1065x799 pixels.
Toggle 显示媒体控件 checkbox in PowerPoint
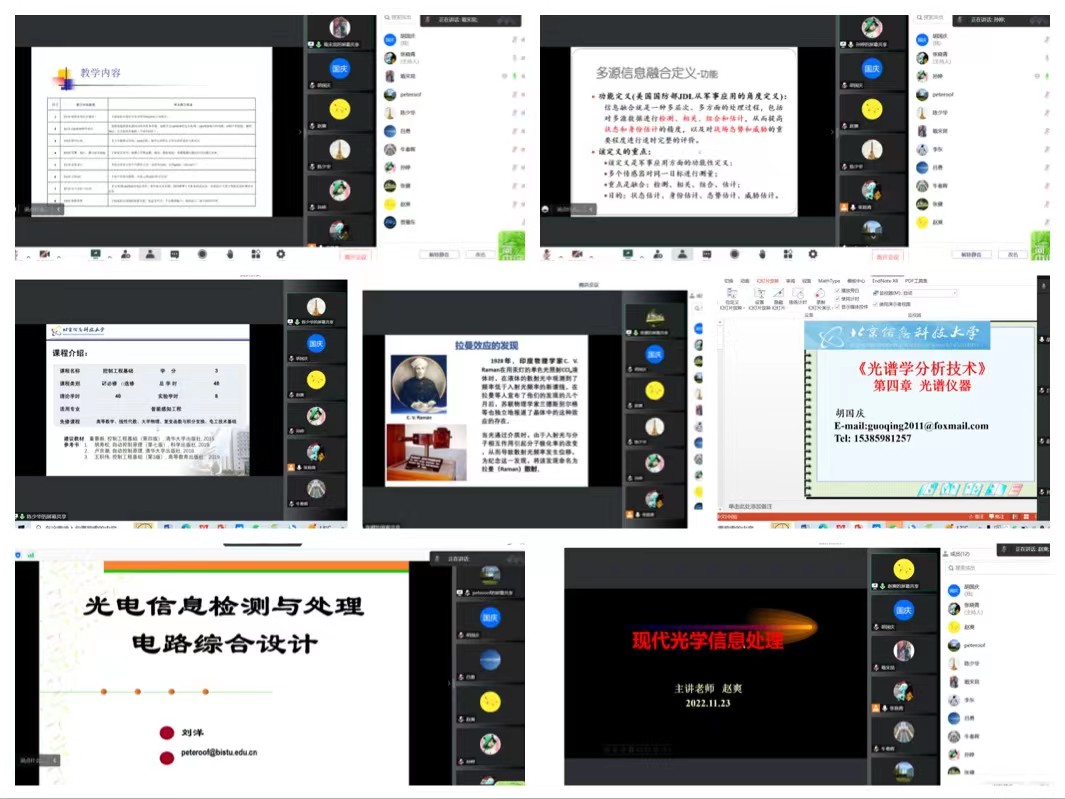837,306
